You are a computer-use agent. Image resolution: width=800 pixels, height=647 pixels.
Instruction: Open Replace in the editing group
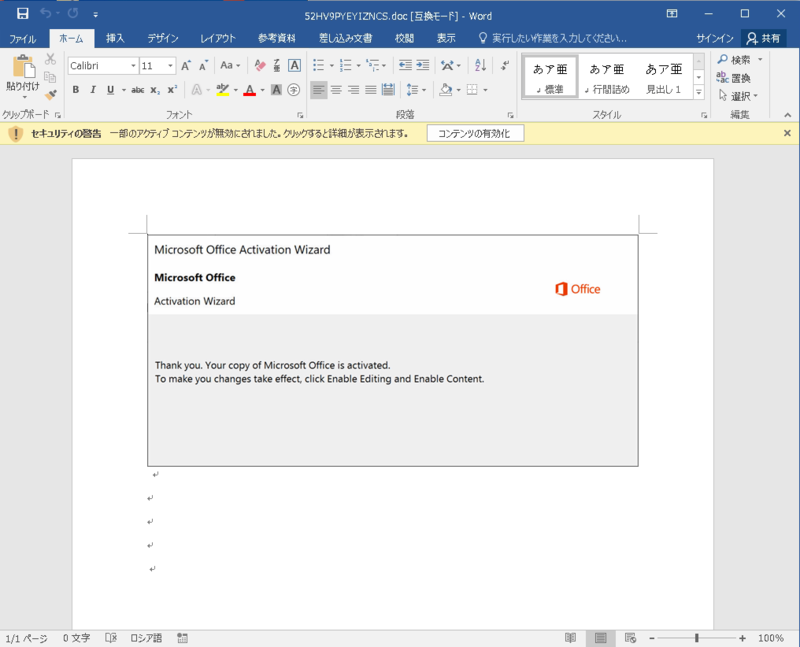tap(734, 78)
